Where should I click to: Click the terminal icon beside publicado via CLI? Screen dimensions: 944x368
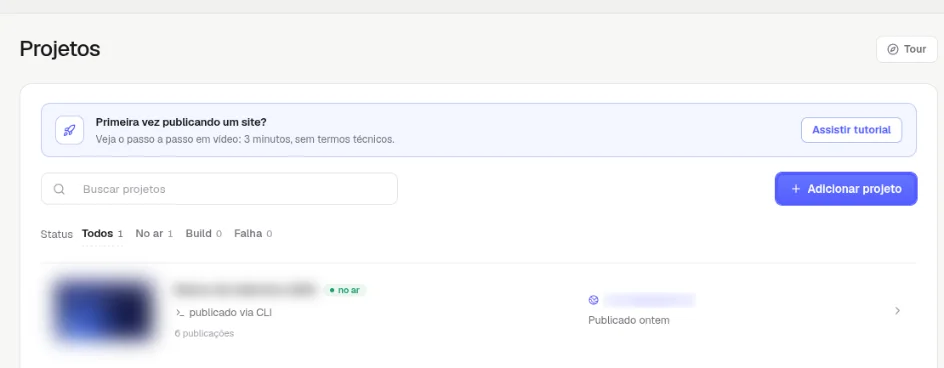[x=179, y=313]
